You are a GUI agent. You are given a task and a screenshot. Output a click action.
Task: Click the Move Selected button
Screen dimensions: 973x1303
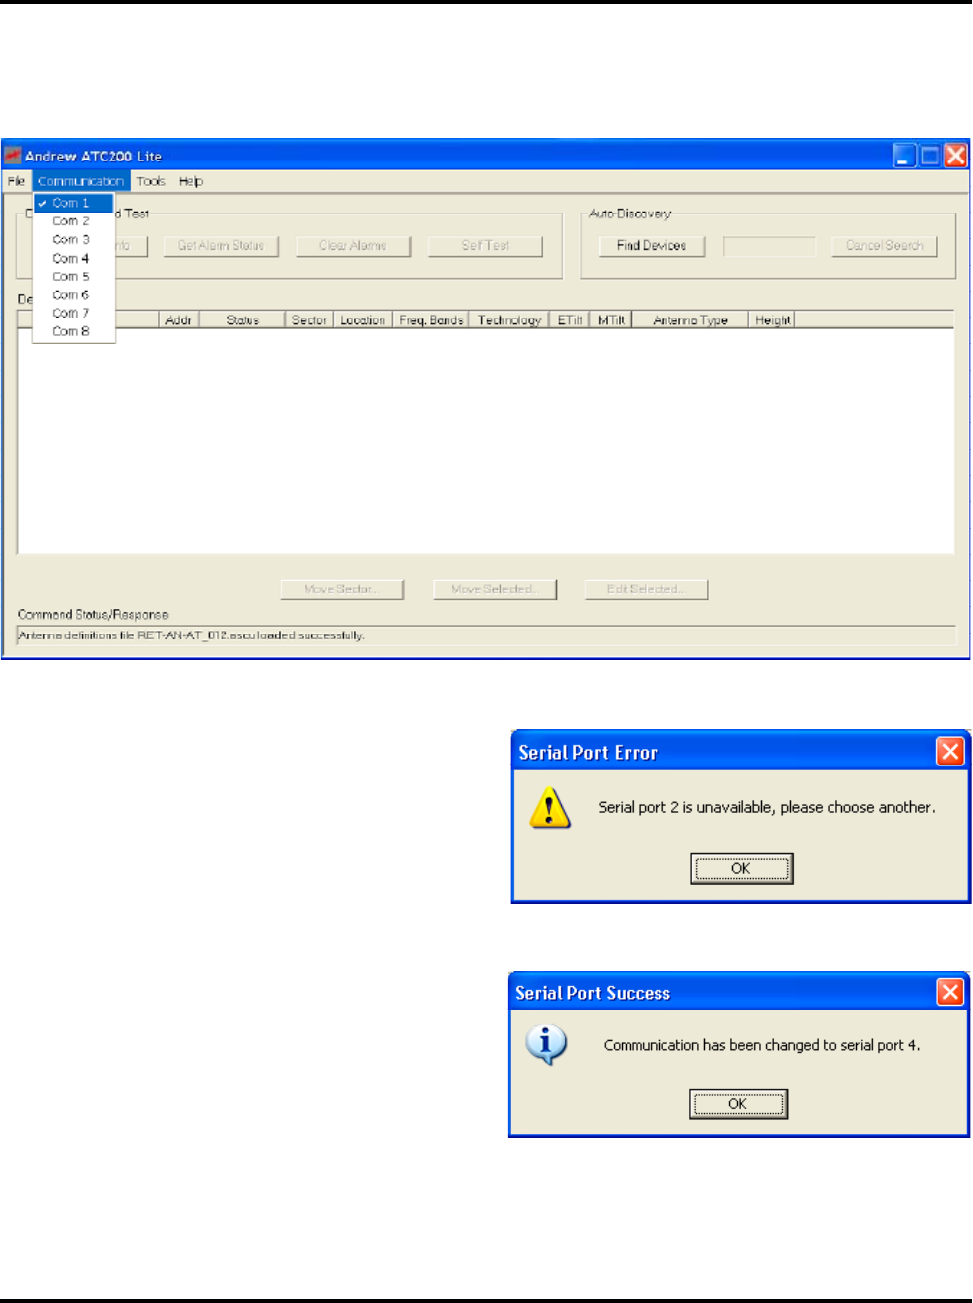(x=495, y=589)
